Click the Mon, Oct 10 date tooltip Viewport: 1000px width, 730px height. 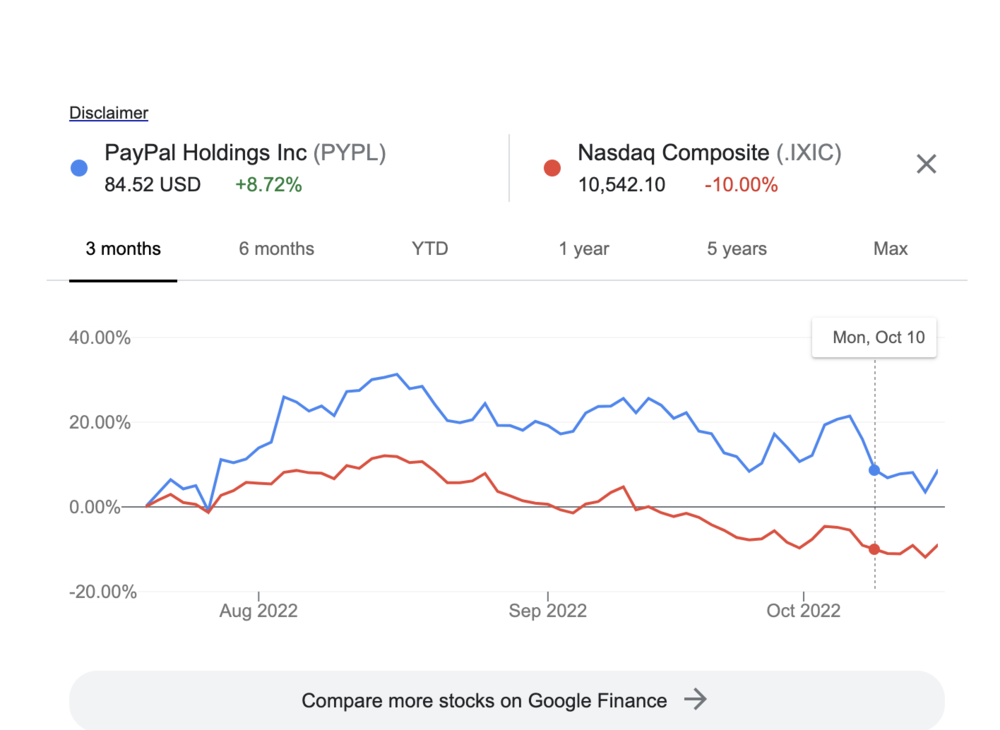click(x=878, y=338)
